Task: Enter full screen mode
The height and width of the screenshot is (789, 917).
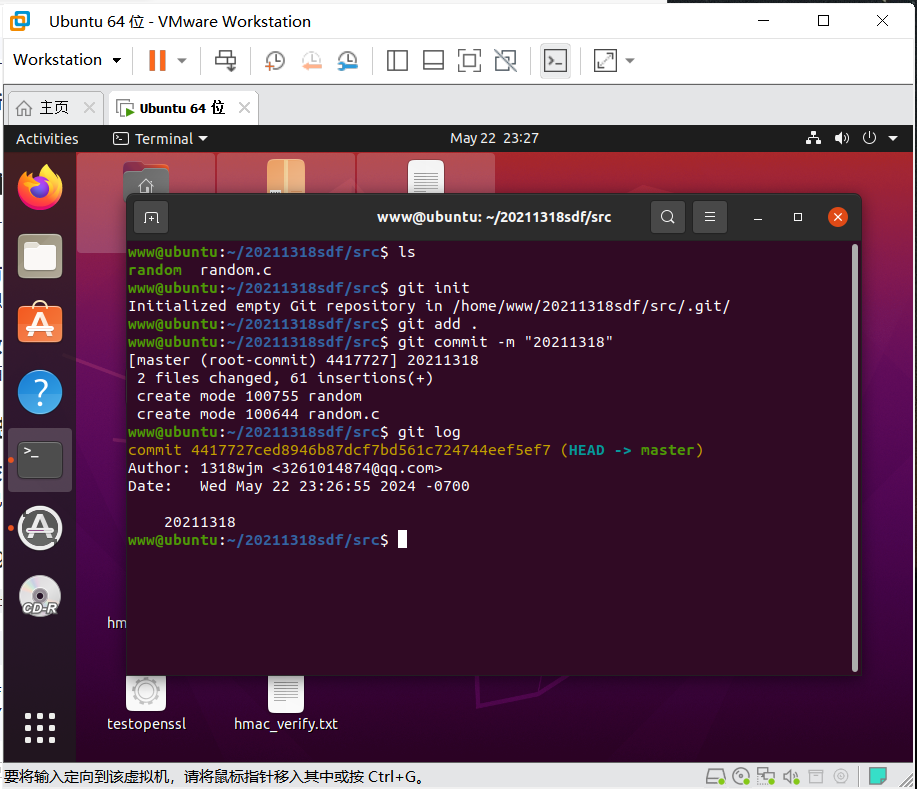Action: tap(469, 60)
